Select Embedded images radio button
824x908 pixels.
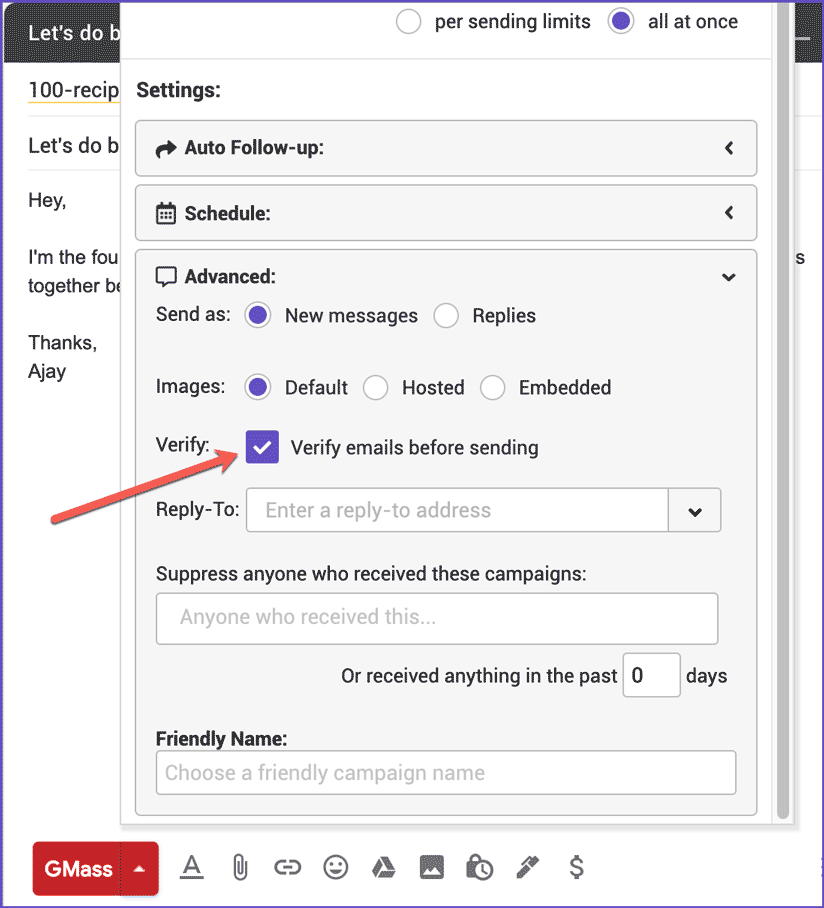(493, 388)
